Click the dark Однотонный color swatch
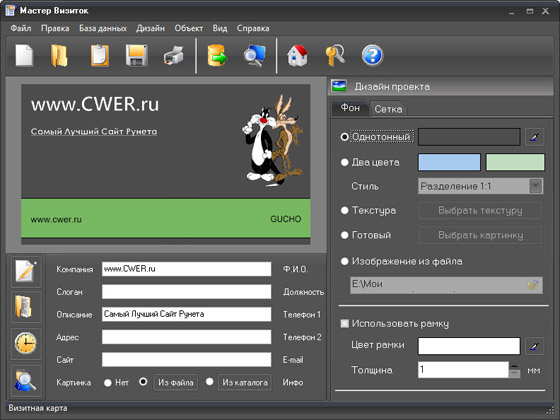This screenshot has height=420, width=560. (469, 137)
